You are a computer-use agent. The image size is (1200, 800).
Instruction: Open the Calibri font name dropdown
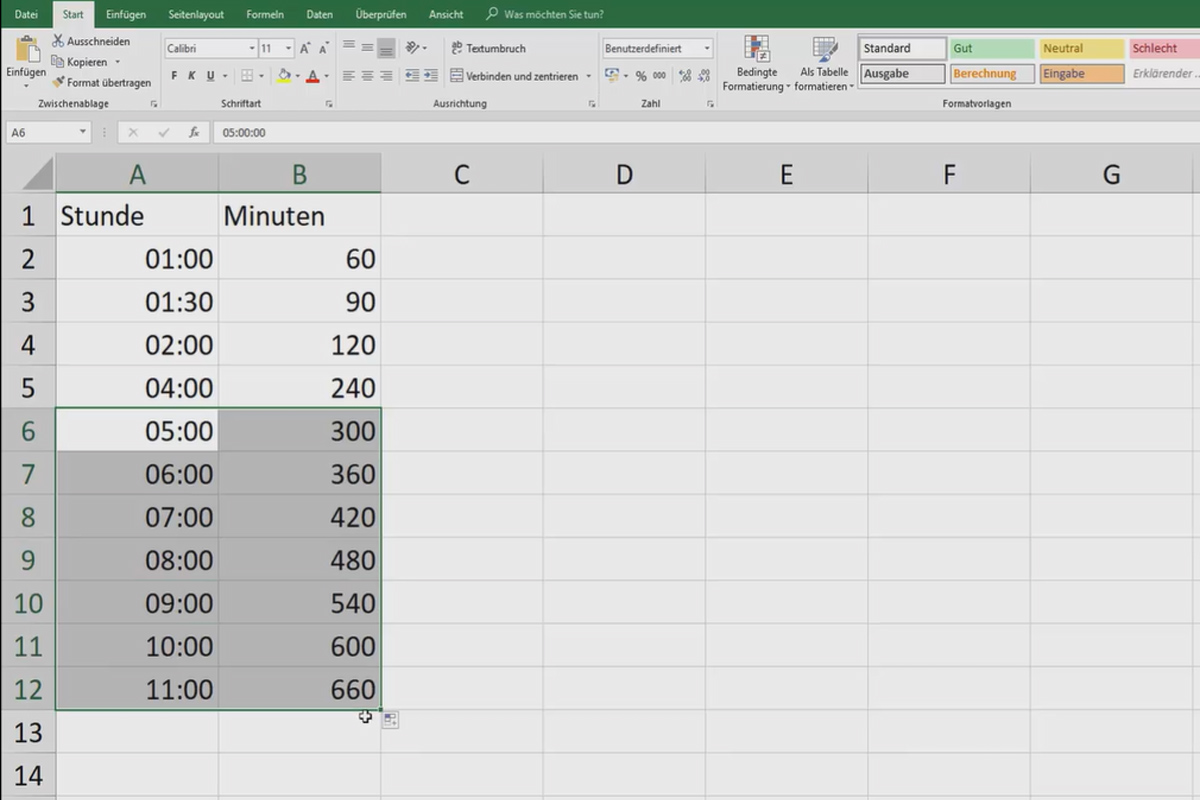251,48
